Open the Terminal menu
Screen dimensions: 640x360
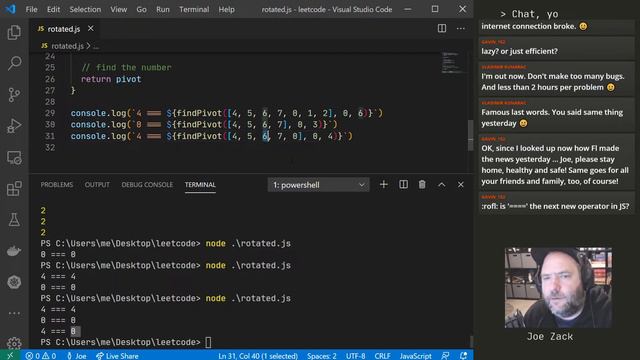click(x=194, y=9)
